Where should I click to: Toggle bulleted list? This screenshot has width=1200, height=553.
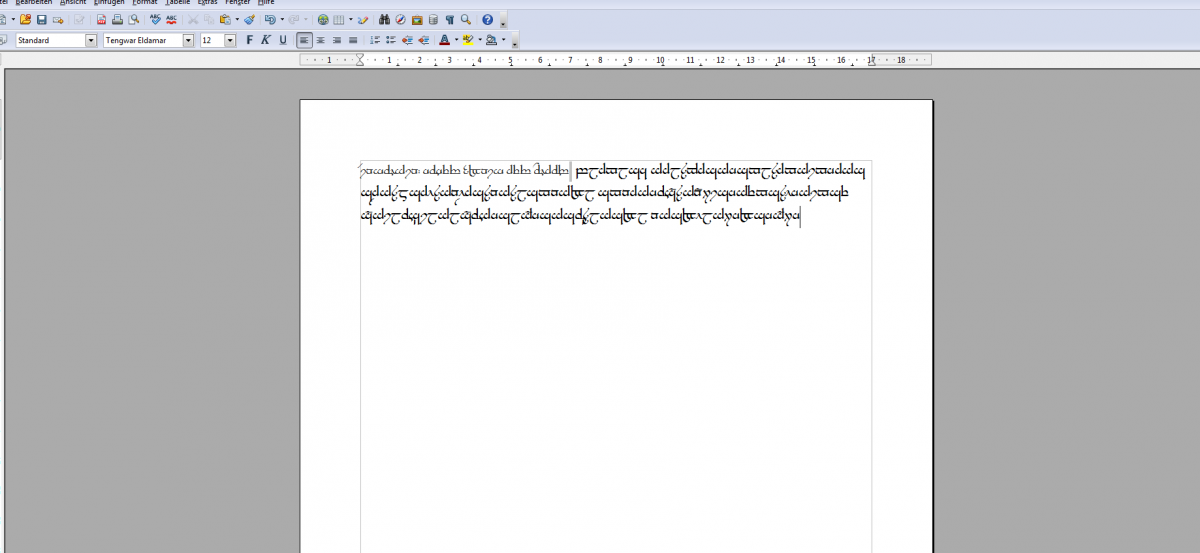pyautogui.click(x=391, y=40)
